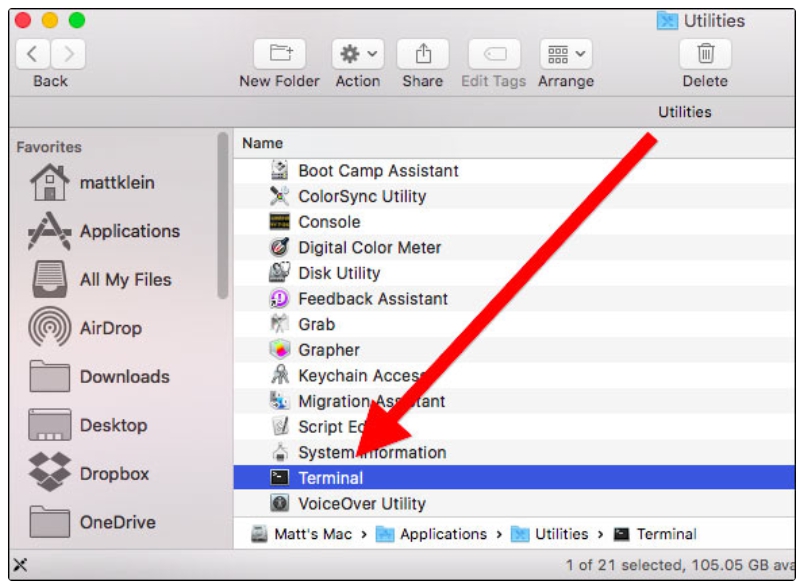Select VoiceOver Utility in list

(361, 504)
